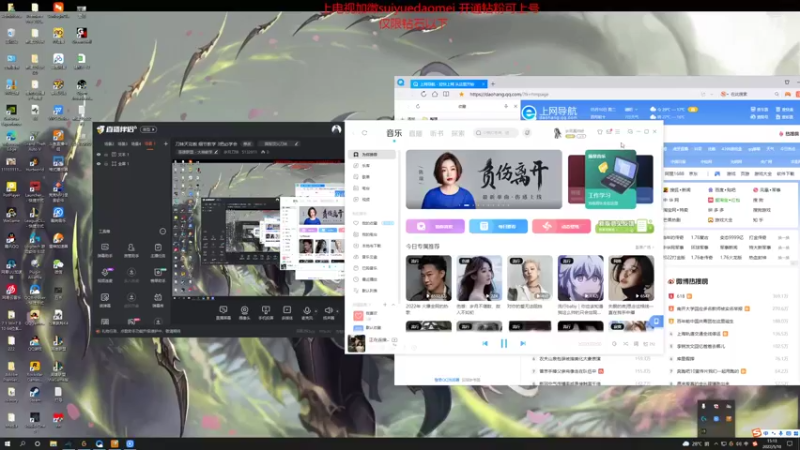800x450 pixels.
Task: Click the music app search input field
Action: pyautogui.click(x=495, y=133)
